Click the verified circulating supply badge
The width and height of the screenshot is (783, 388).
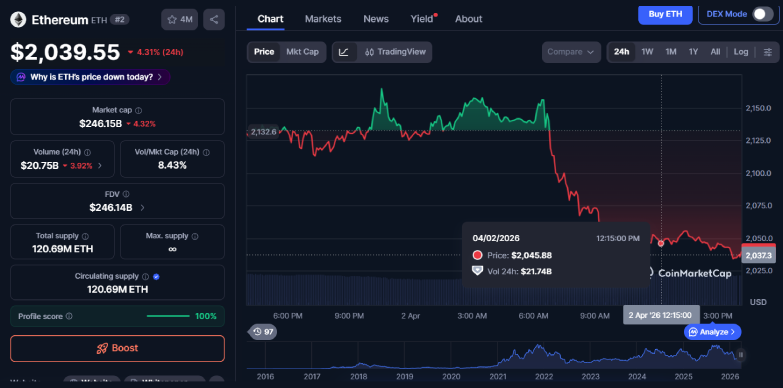(x=156, y=277)
